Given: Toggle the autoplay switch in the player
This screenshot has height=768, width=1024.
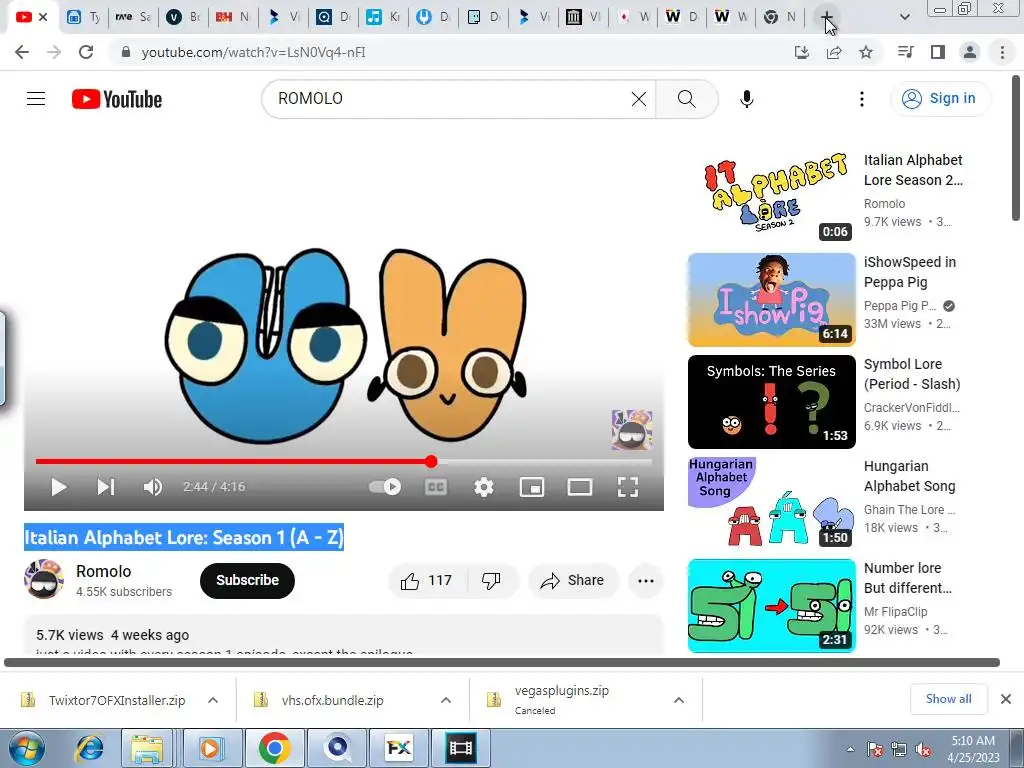Looking at the screenshot, I should coord(385,487).
